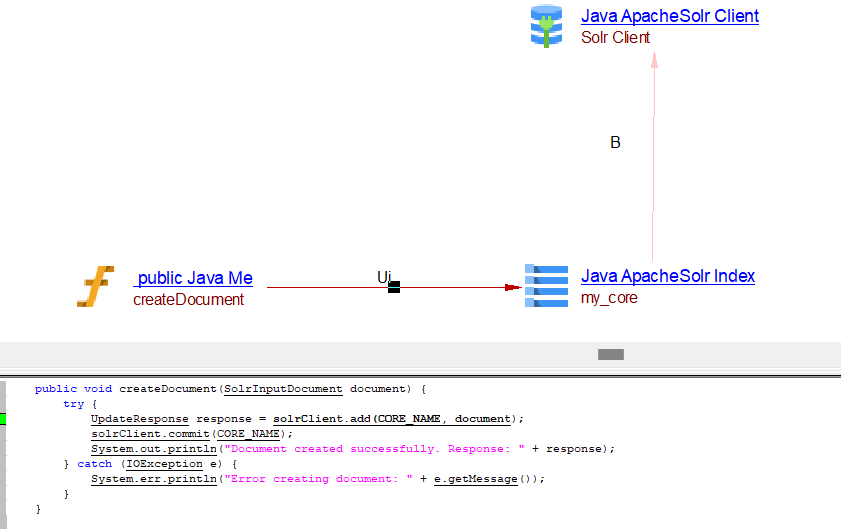The width and height of the screenshot is (841, 529).
Task: Click the UpdateResponse type in code
Action: tap(139, 418)
